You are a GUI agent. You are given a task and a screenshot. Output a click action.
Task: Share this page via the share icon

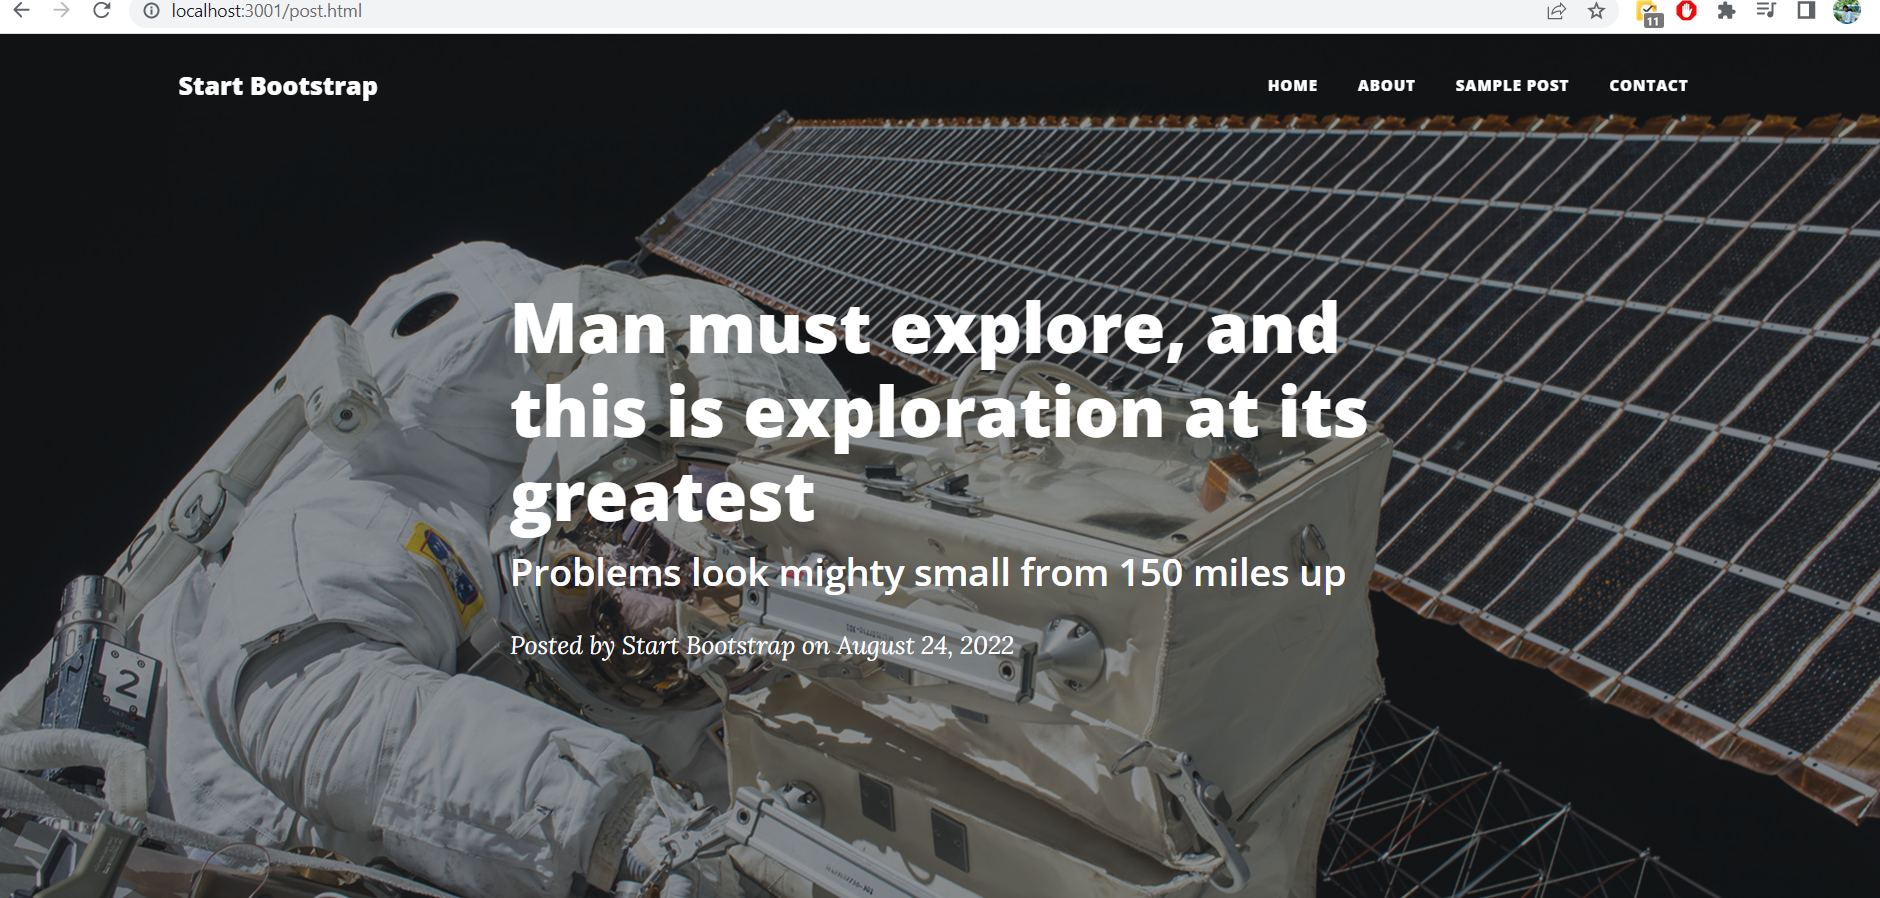1556,11
